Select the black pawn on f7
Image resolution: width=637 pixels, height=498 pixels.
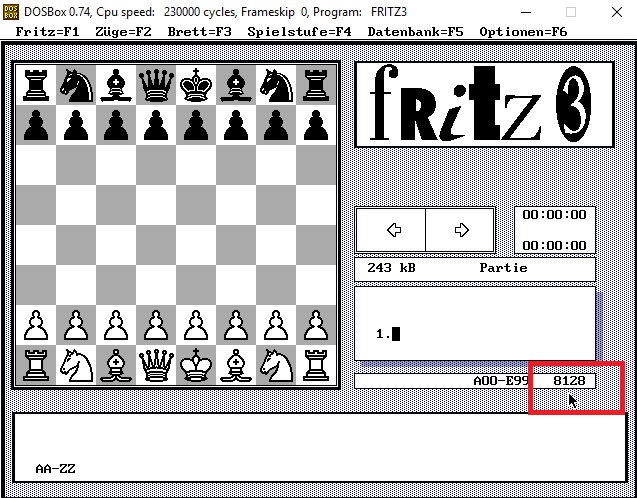(236, 125)
